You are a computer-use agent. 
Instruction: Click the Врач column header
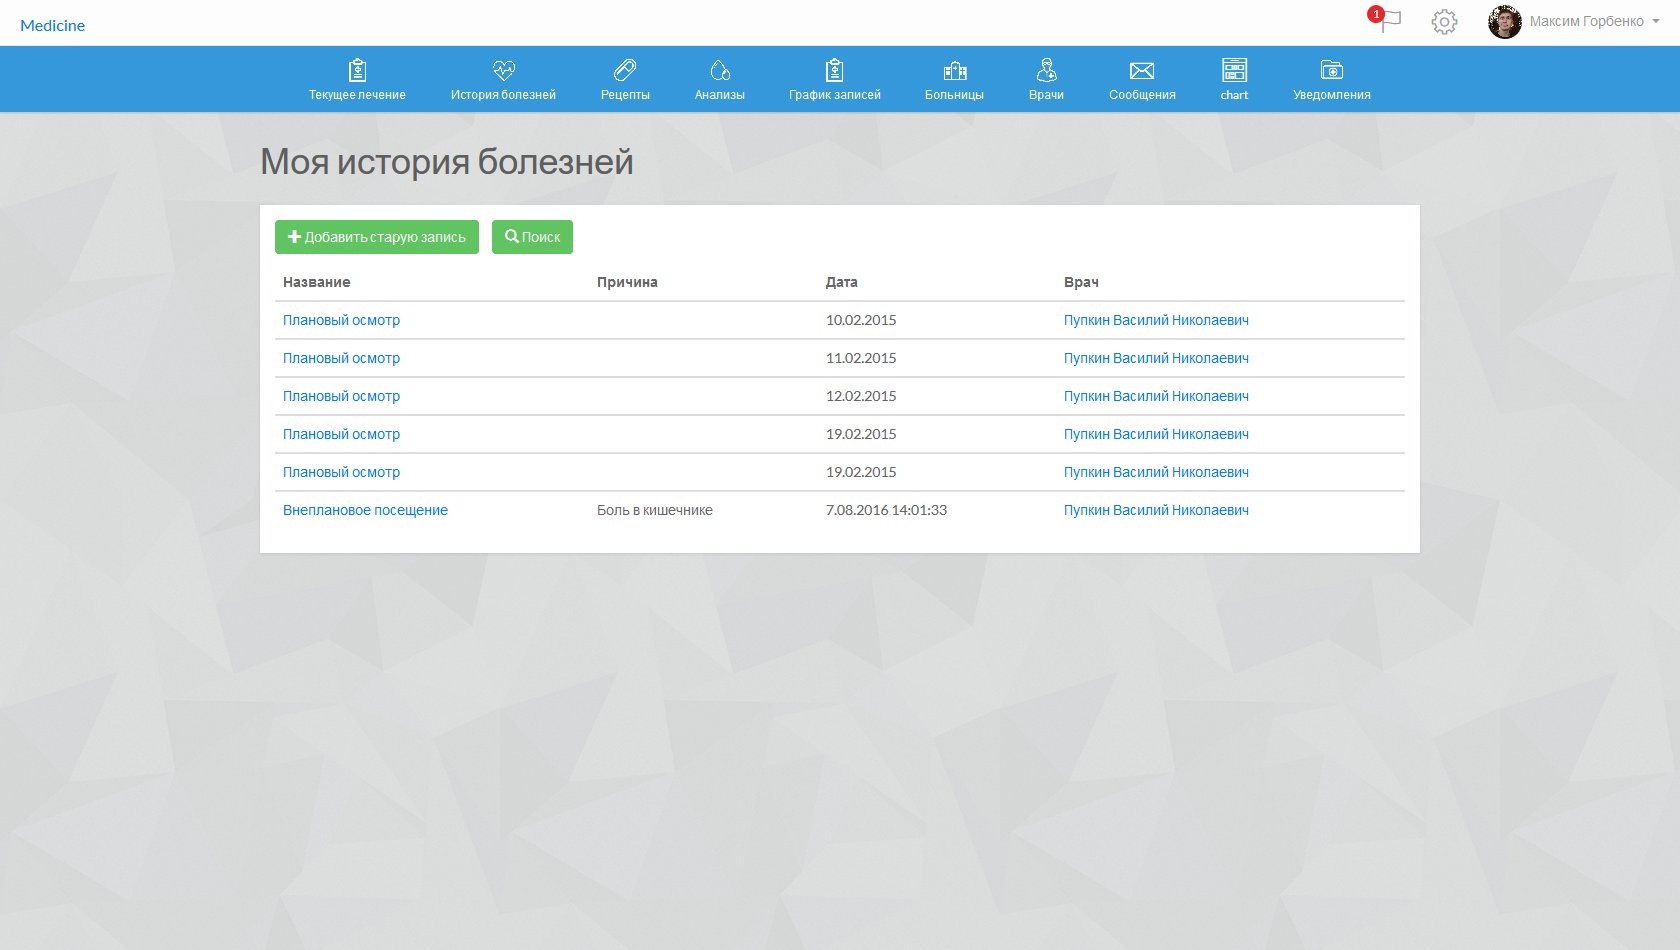[1081, 282]
